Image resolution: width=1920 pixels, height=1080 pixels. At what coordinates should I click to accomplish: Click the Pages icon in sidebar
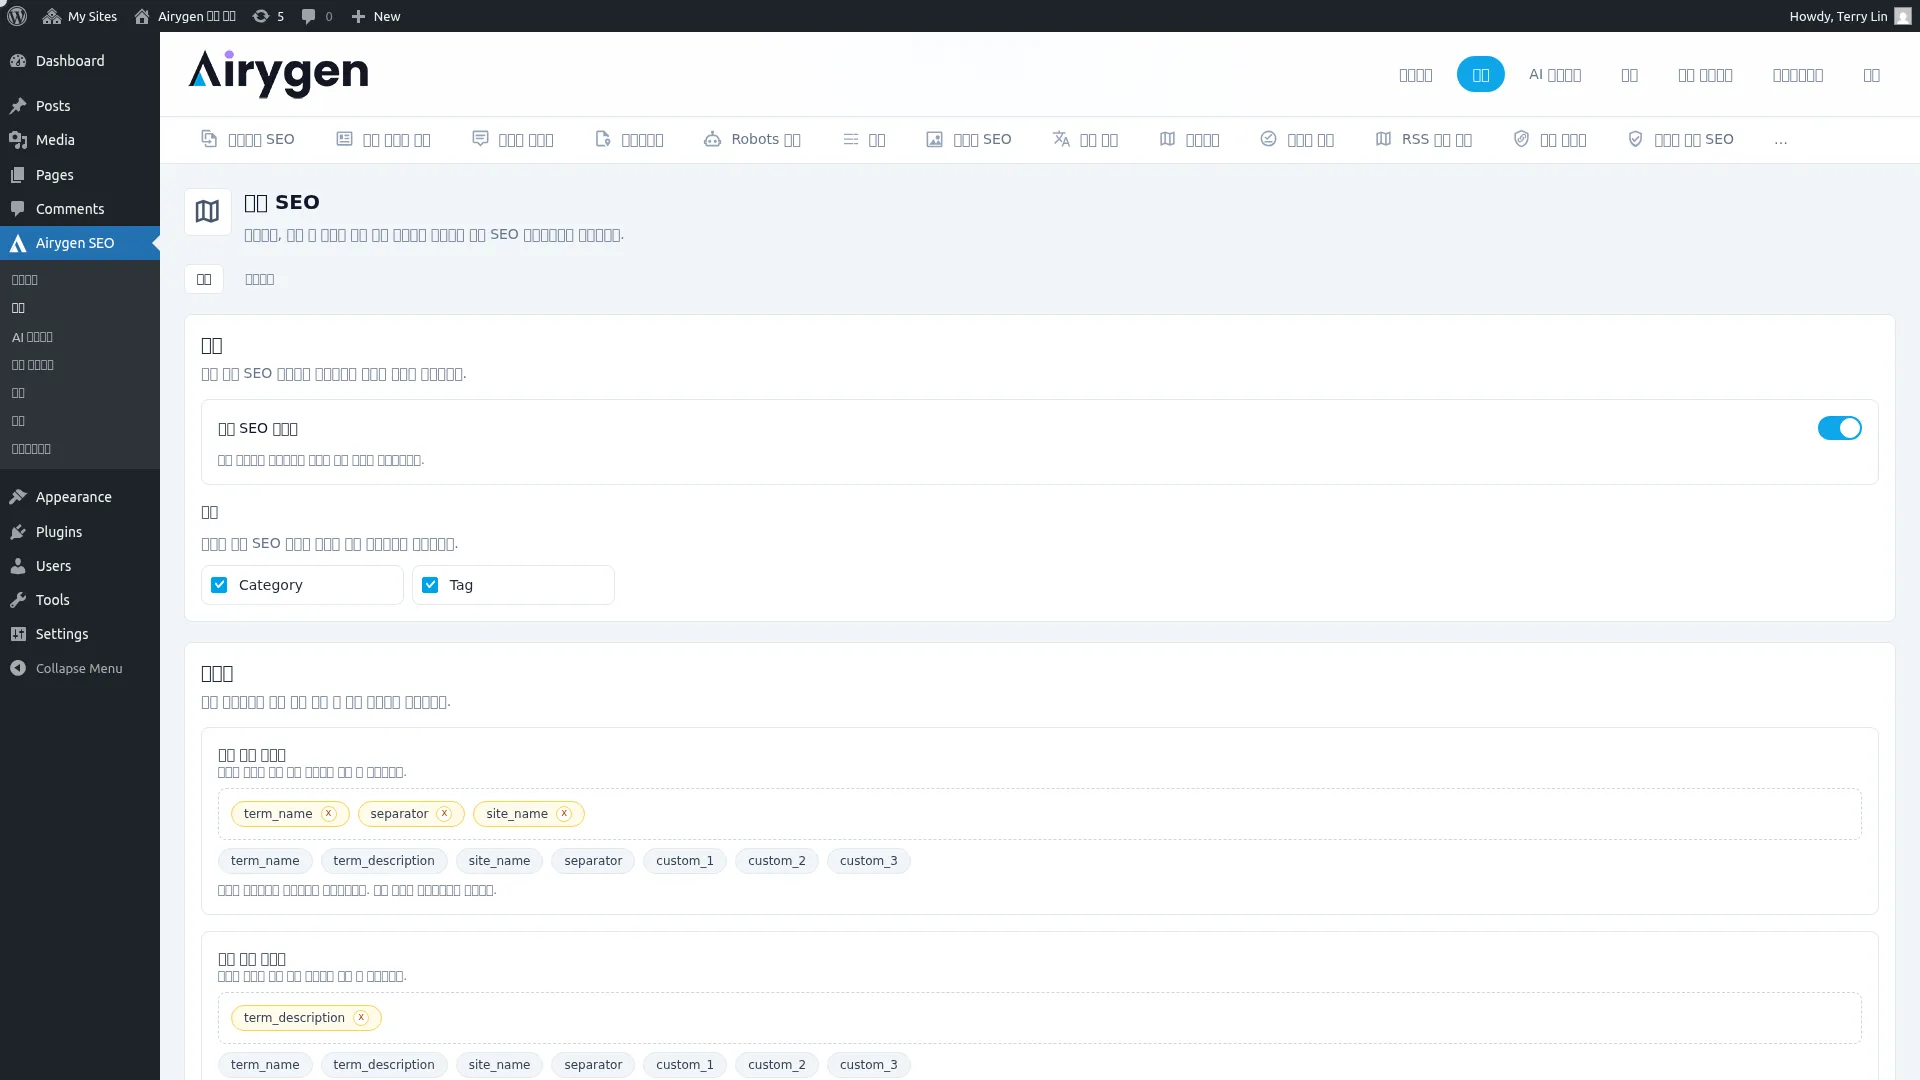click(18, 175)
